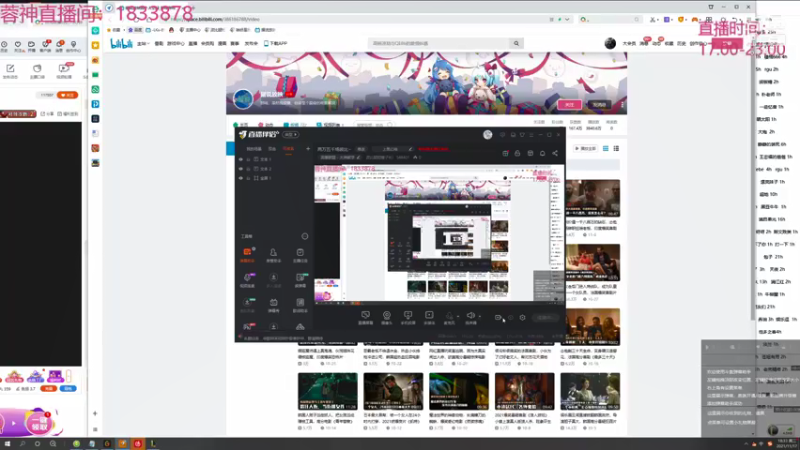
Task: Click the yellow star favorites icon in browser sidebar
Action: (95, 45)
